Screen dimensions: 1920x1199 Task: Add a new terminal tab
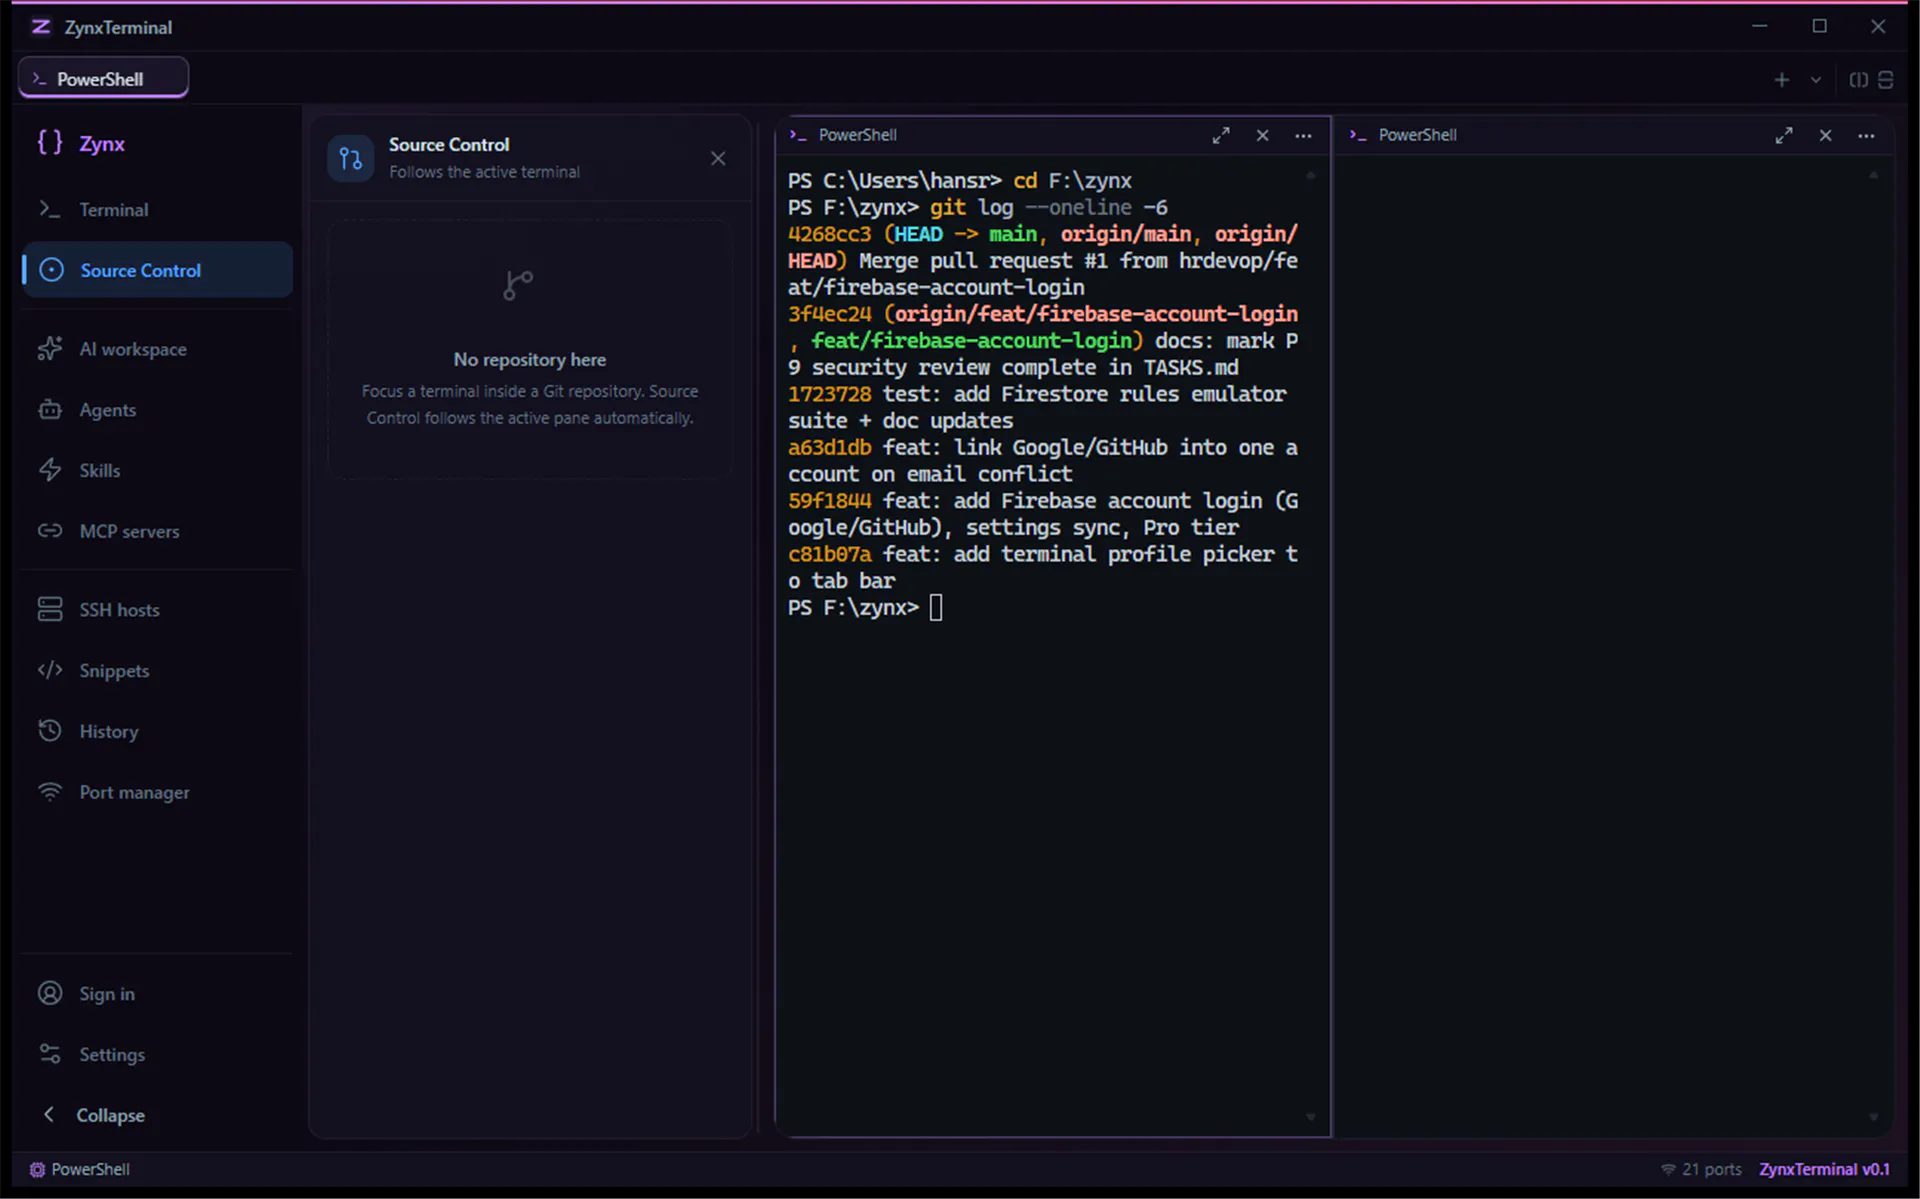[1781, 80]
